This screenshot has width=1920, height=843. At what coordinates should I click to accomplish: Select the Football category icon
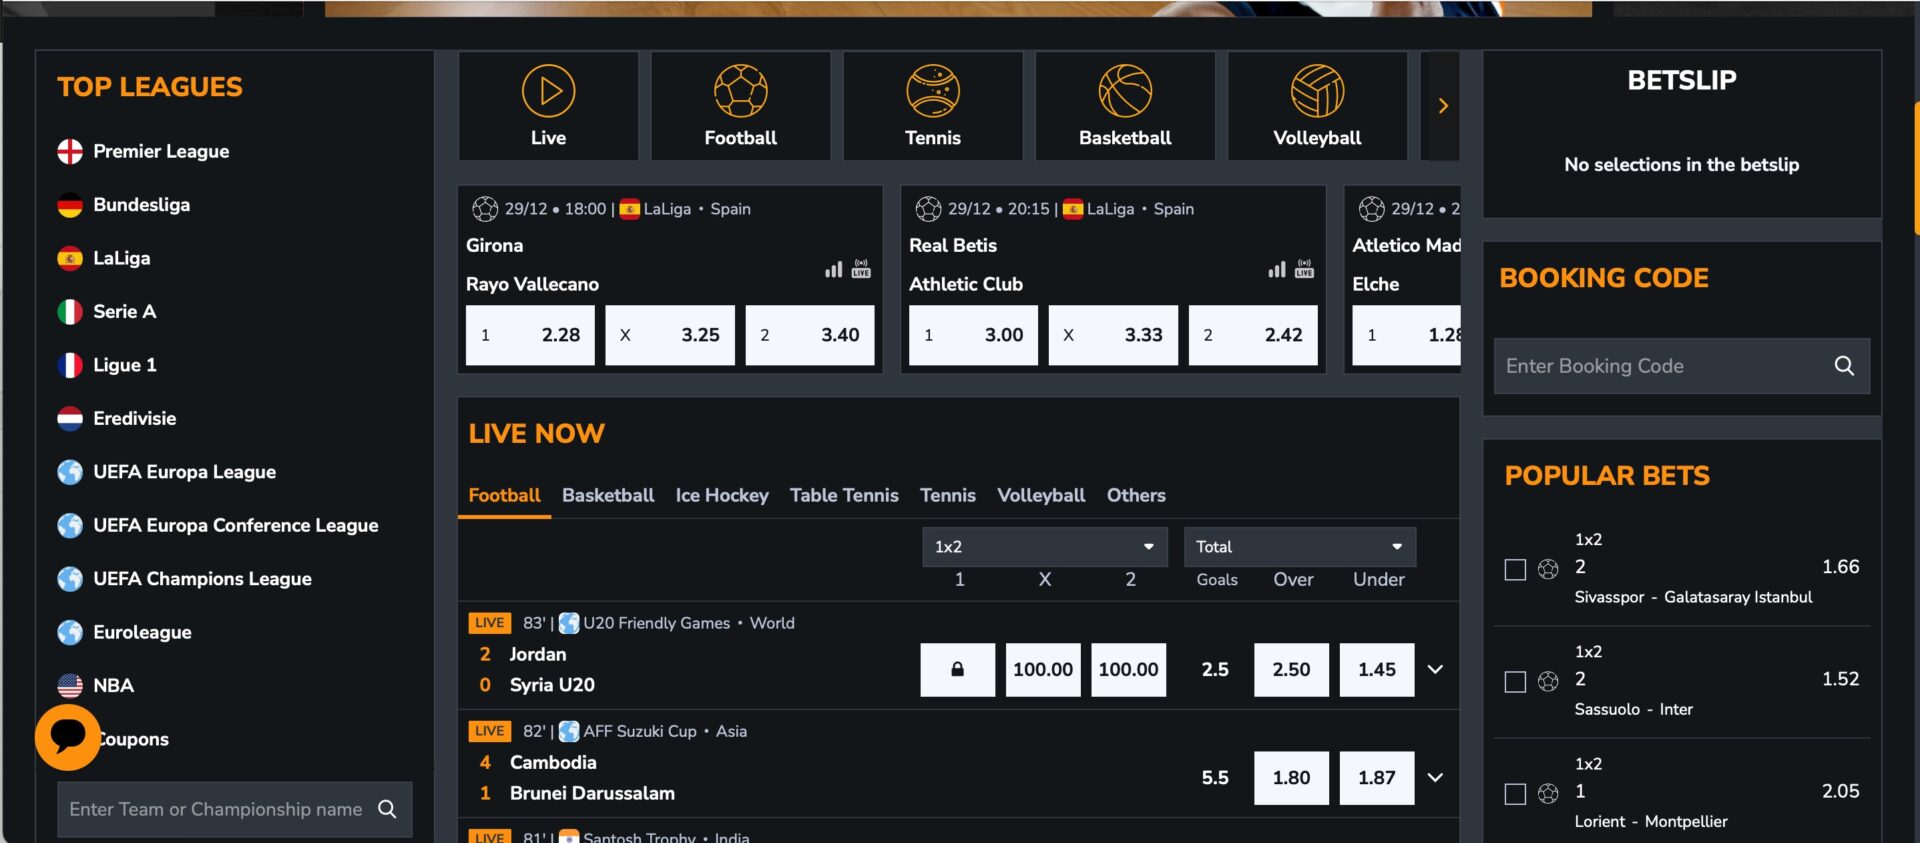point(740,105)
